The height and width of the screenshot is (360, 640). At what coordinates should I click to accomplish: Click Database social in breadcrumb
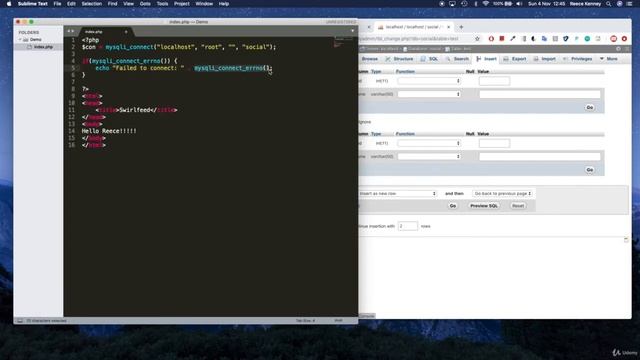coord(422,49)
